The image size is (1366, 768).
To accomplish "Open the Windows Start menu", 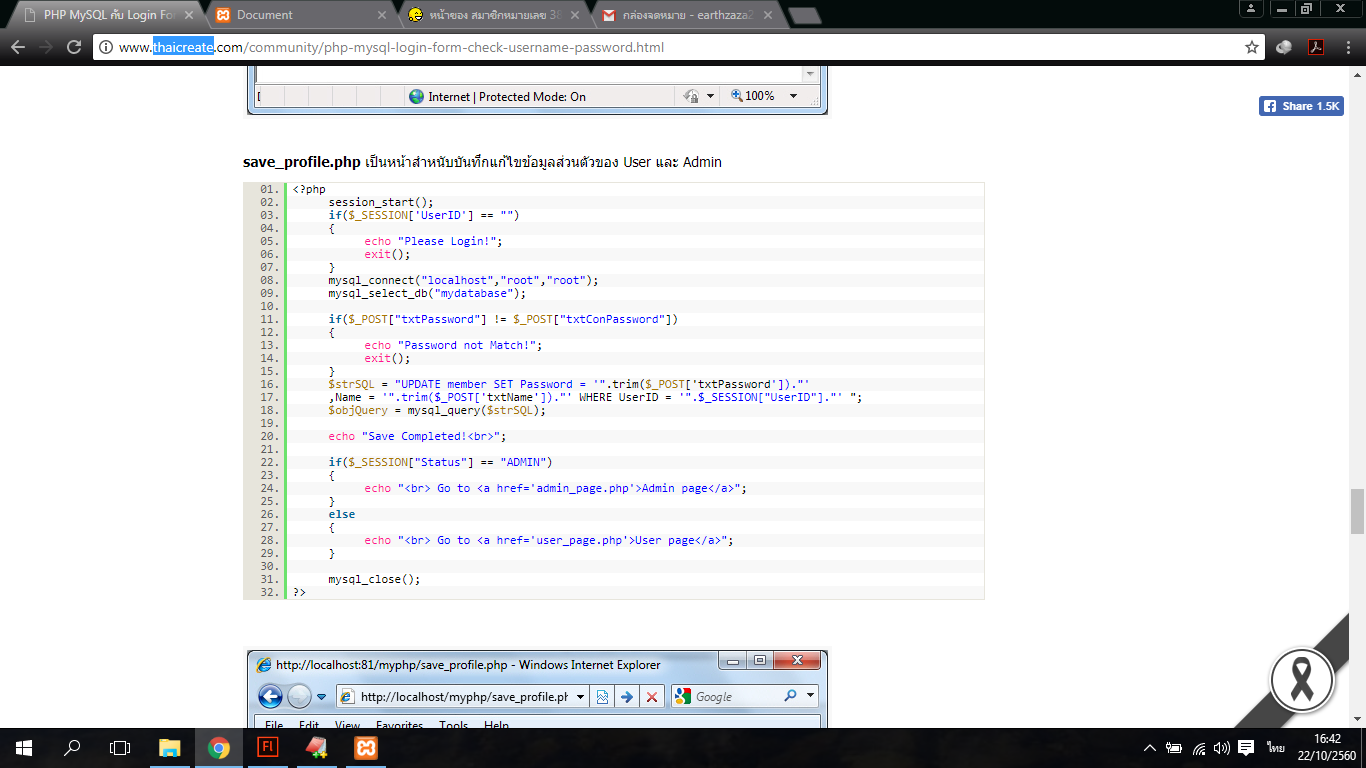I will pyautogui.click(x=24, y=747).
